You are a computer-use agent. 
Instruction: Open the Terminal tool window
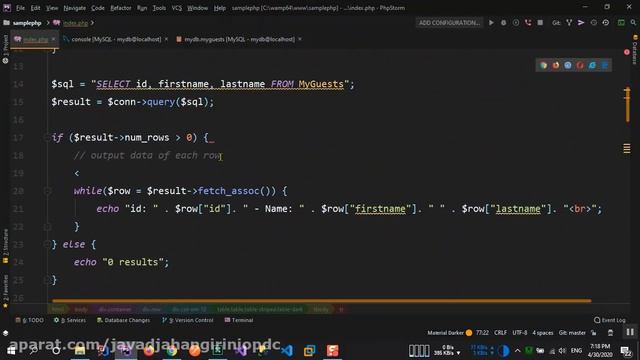click(x=239, y=320)
